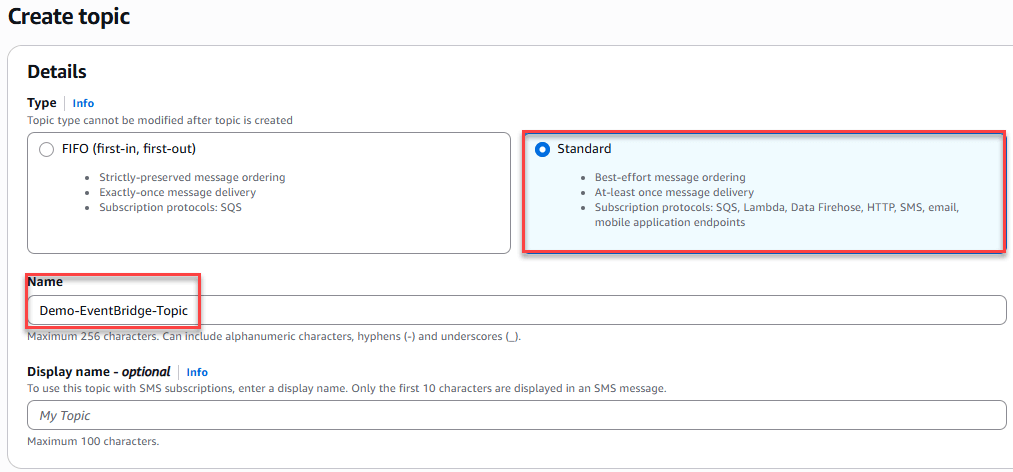This screenshot has width=1013, height=472.
Task: Click the Name field label
Action: pos(45,282)
